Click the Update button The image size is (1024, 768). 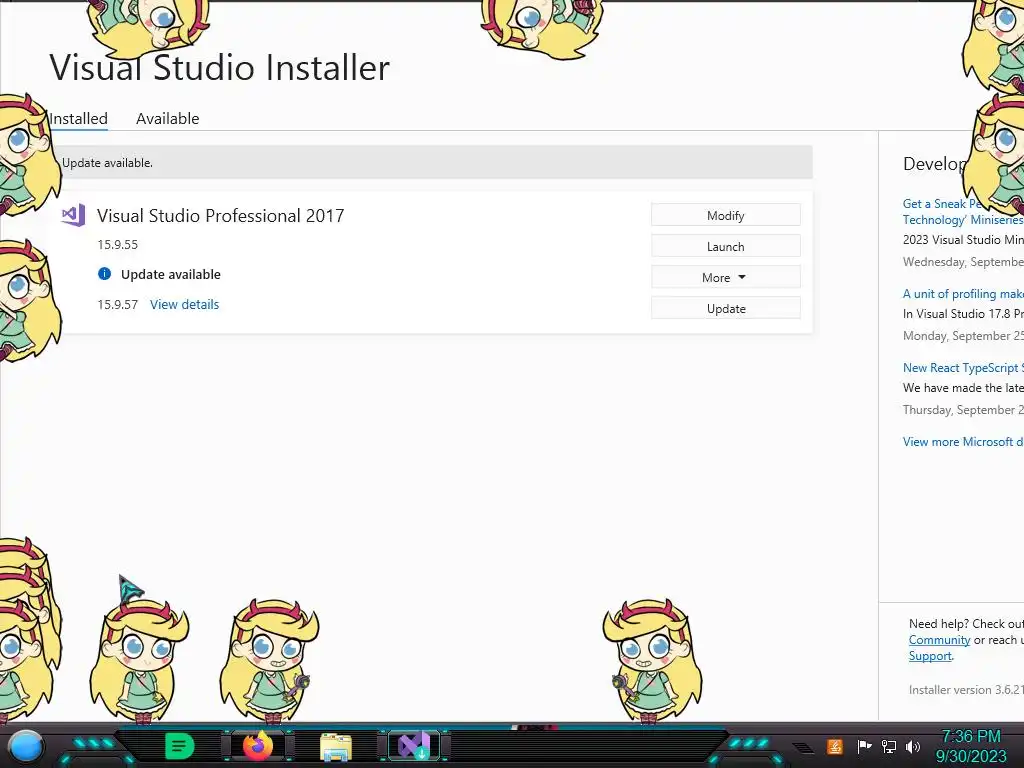726,308
